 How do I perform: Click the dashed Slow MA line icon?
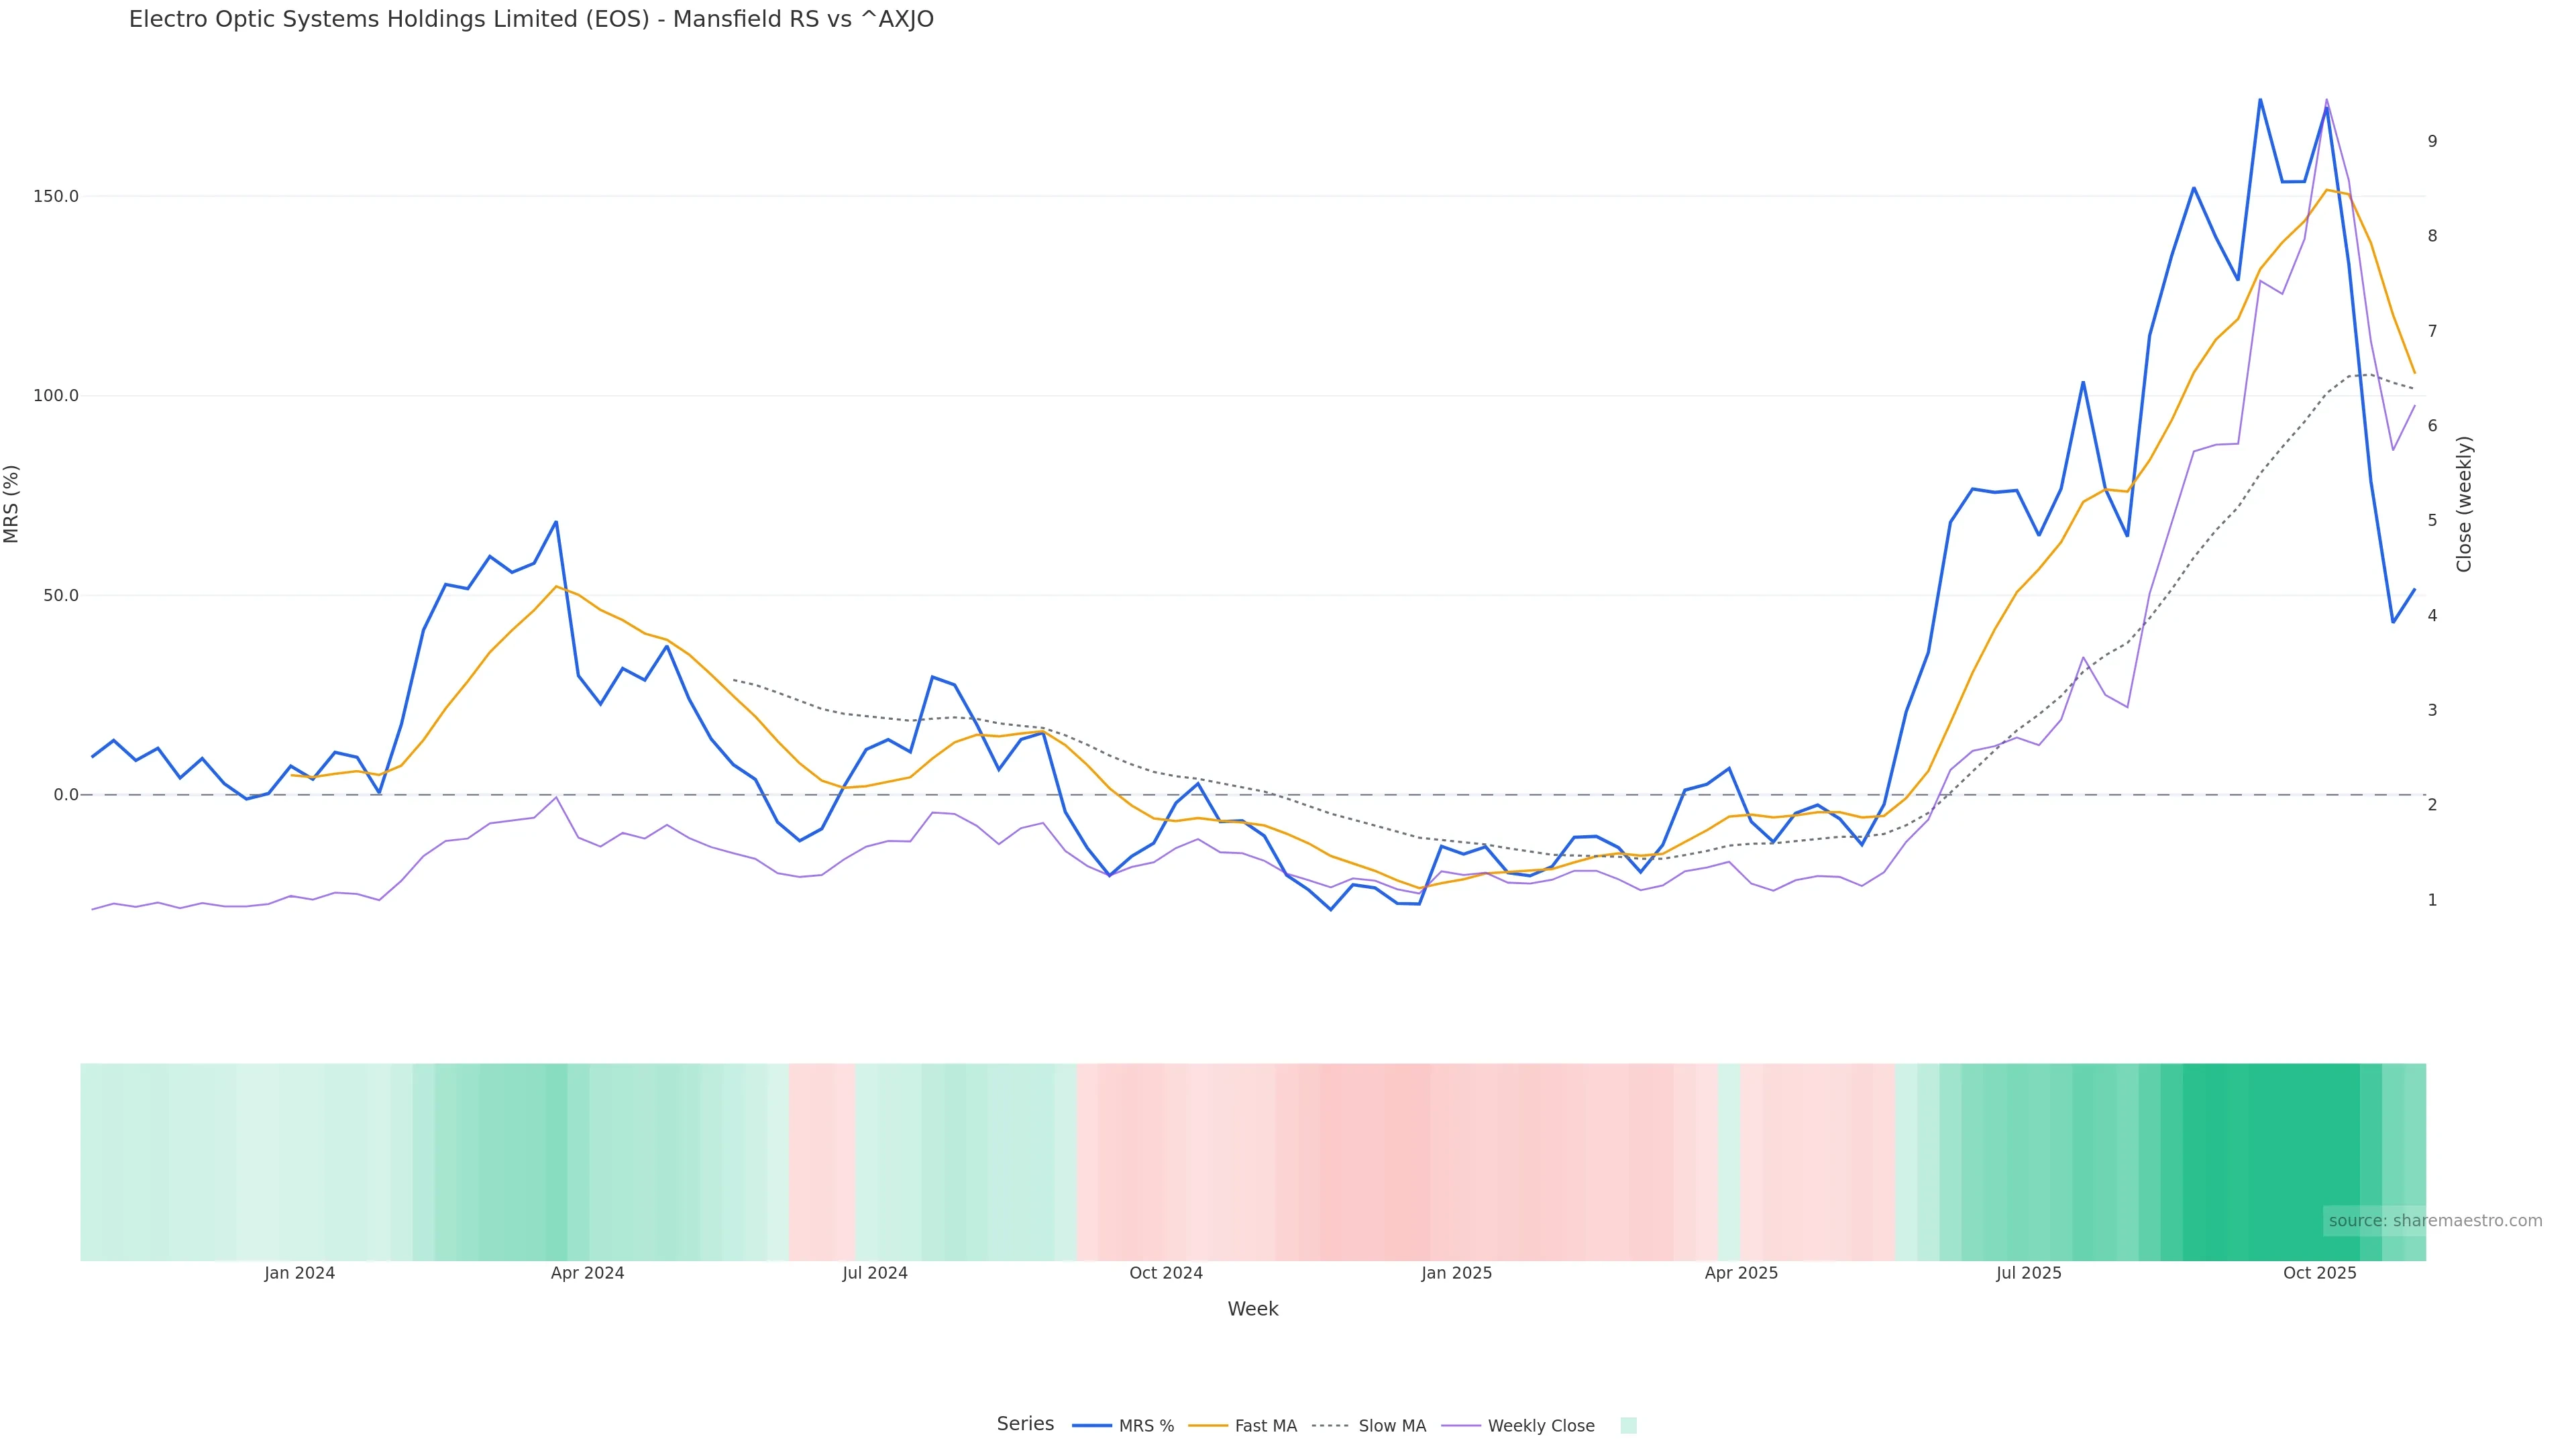point(1330,1426)
